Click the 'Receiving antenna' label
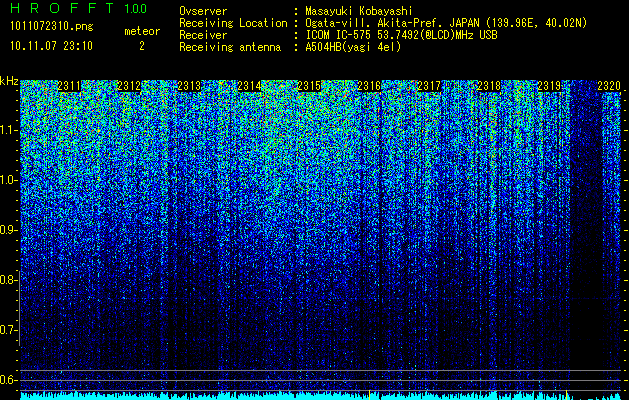 [x=230, y=47]
